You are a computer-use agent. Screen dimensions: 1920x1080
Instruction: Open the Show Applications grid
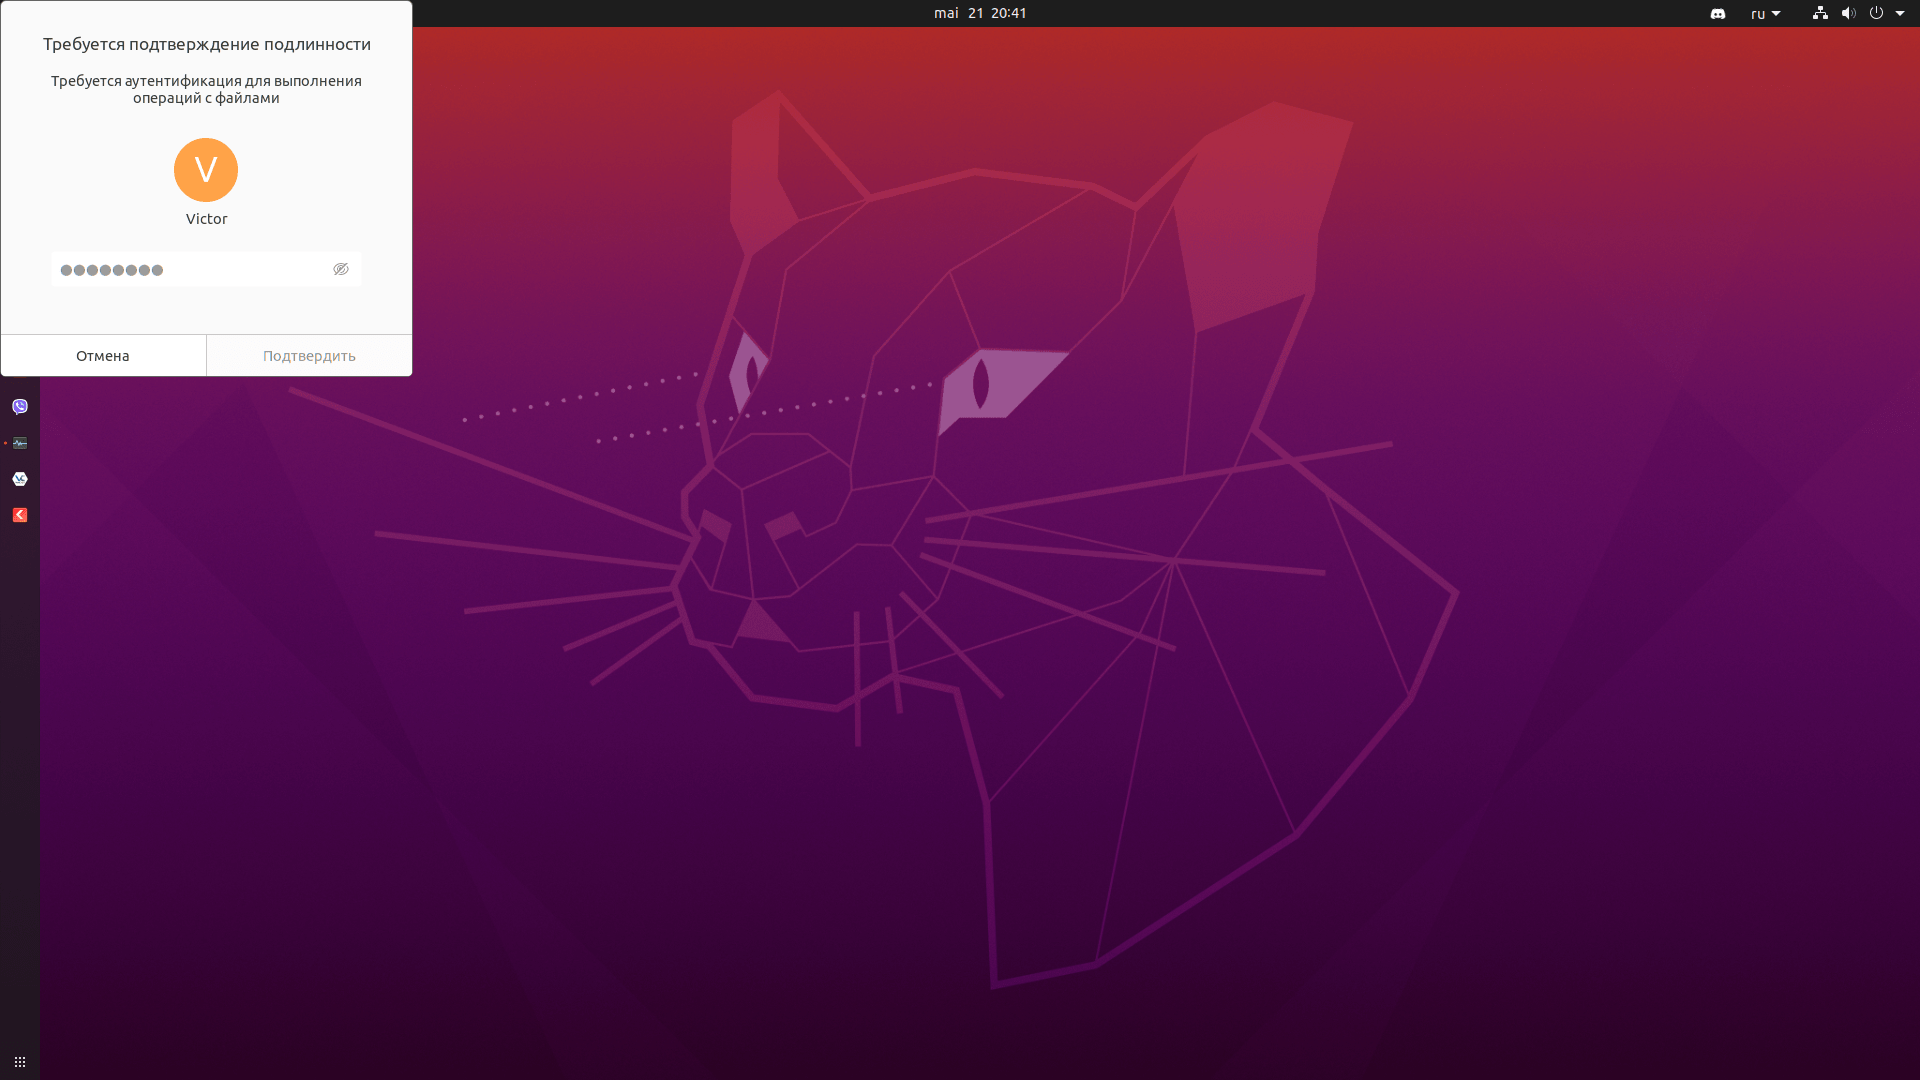click(x=20, y=1062)
